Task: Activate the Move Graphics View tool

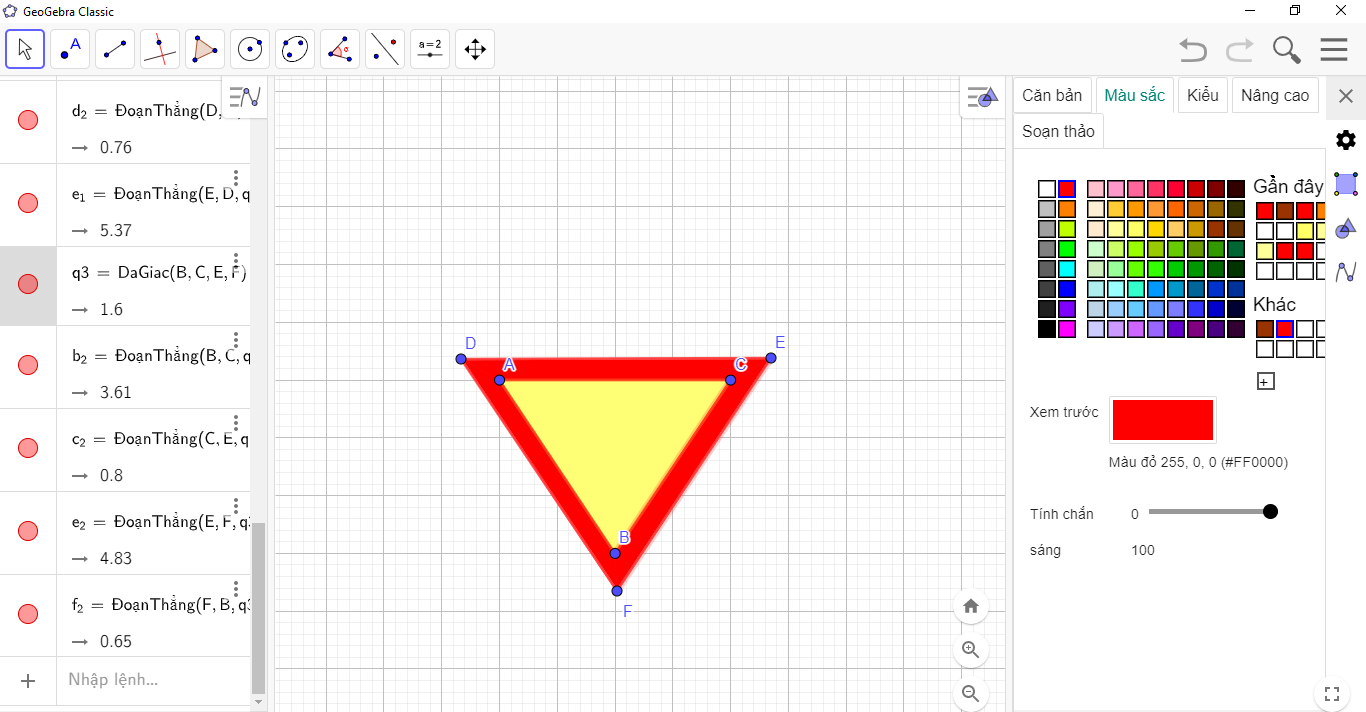Action: pos(475,49)
